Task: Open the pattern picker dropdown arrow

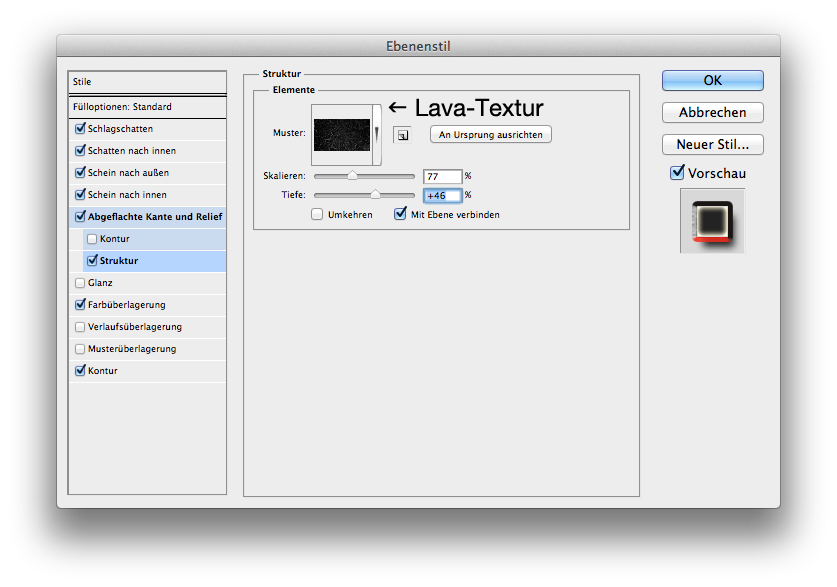Action: tap(375, 133)
